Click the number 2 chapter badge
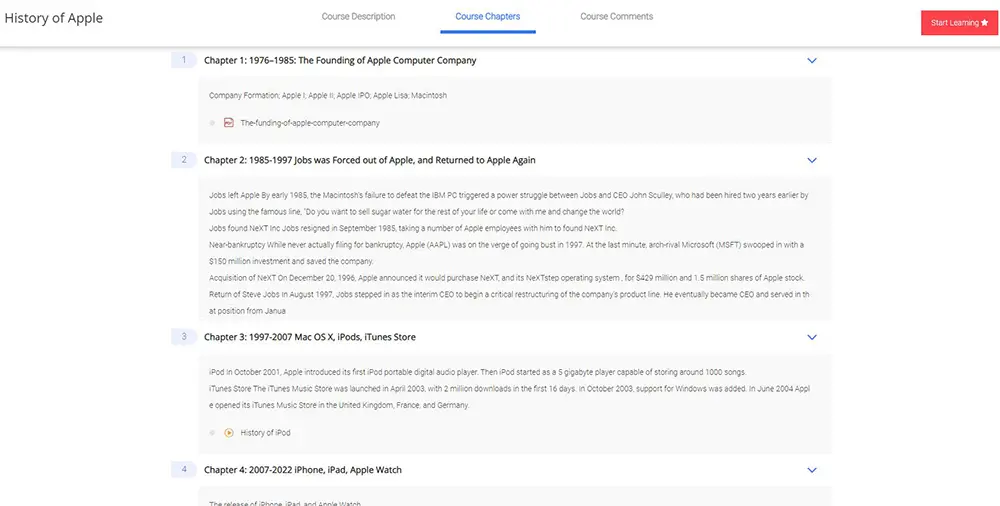The height and width of the screenshot is (506, 1000). pos(183,160)
